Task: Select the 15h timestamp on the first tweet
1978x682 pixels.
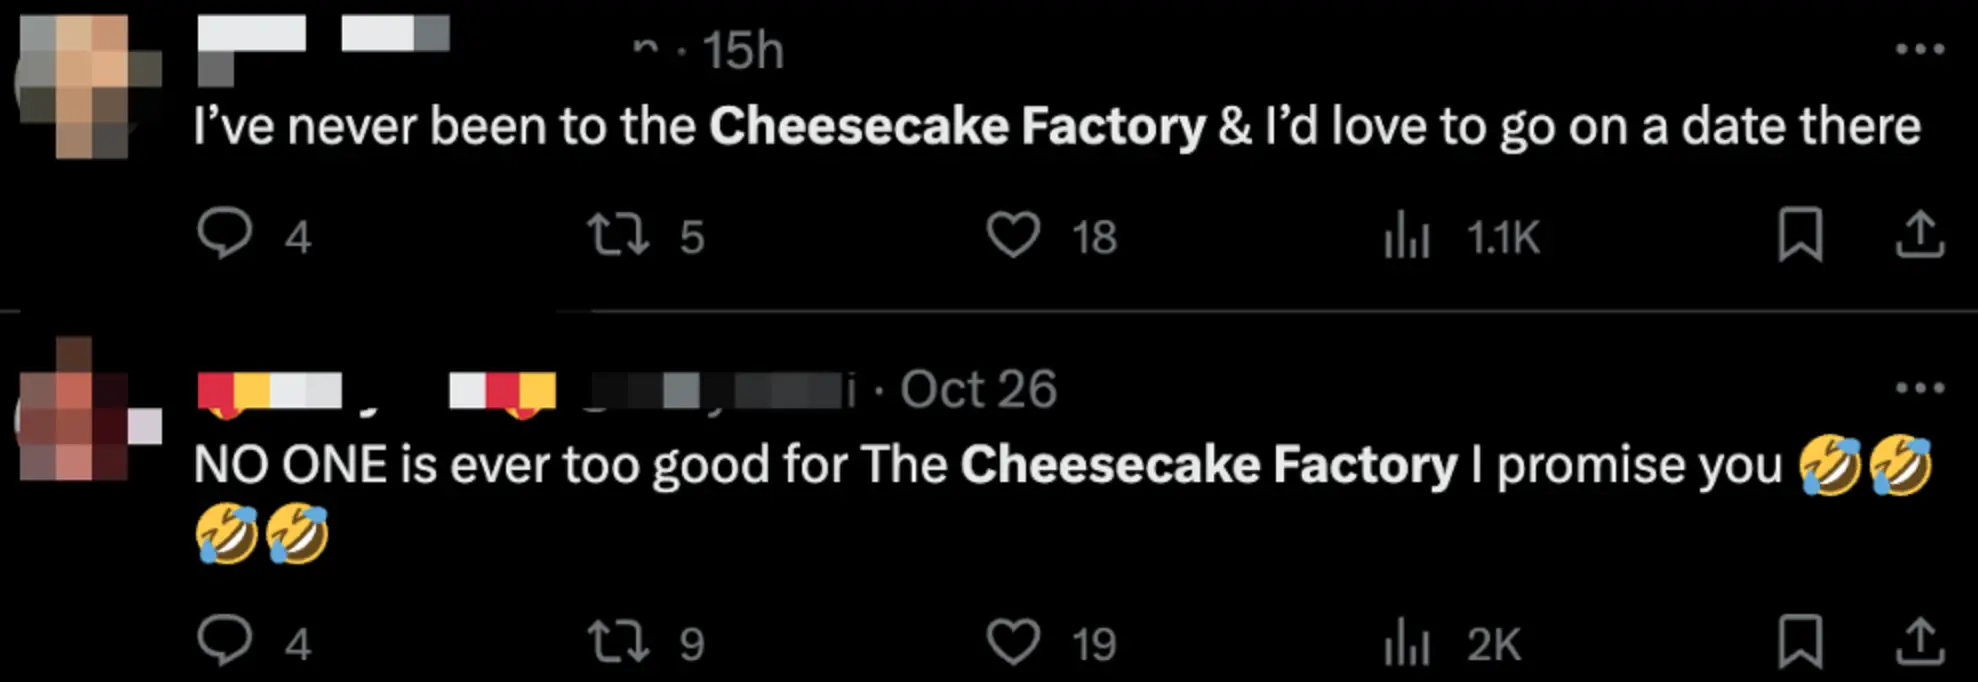Action: pyautogui.click(x=745, y=48)
